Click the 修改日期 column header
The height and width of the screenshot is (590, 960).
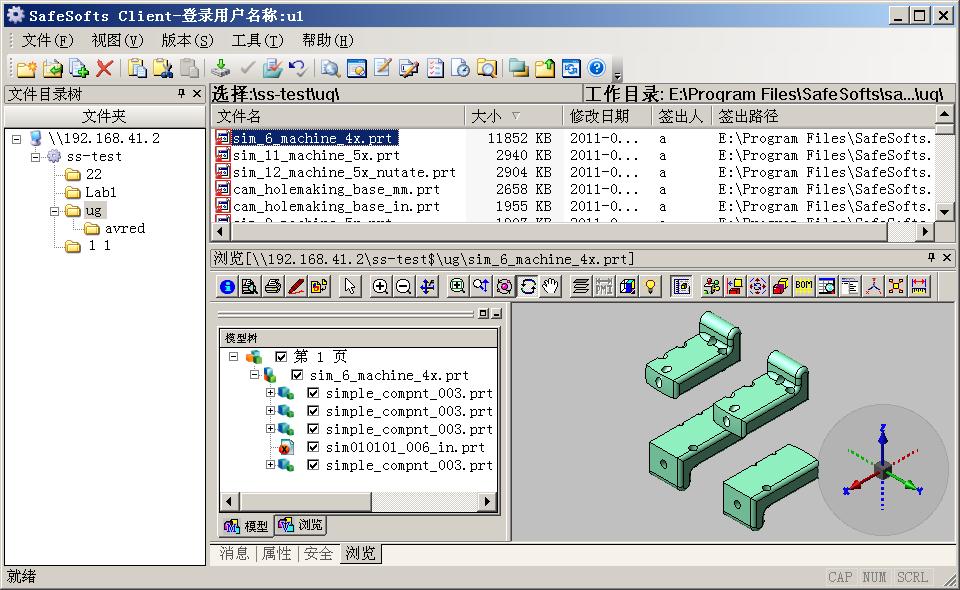coord(606,116)
